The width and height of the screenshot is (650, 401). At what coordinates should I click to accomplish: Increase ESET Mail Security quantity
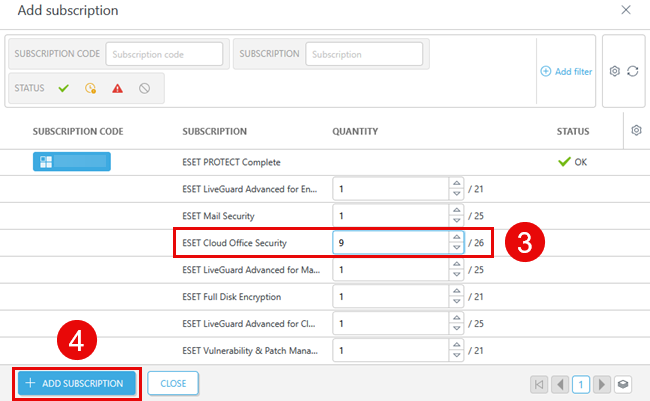(456, 210)
